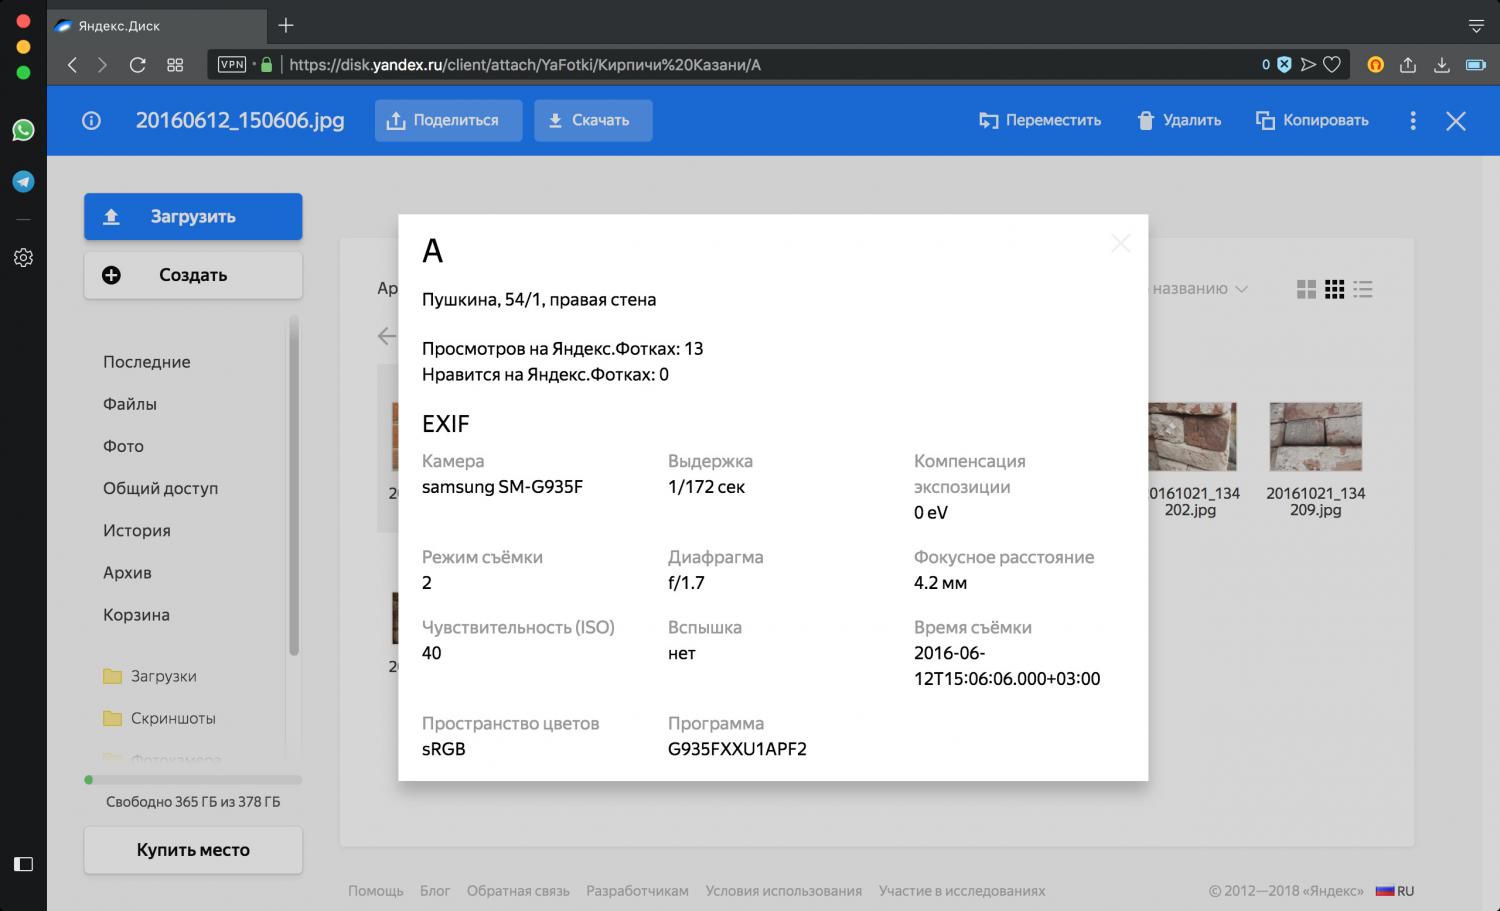The height and width of the screenshot is (911, 1500).
Task: Switch to large tiles view icon
Action: (x=1306, y=289)
